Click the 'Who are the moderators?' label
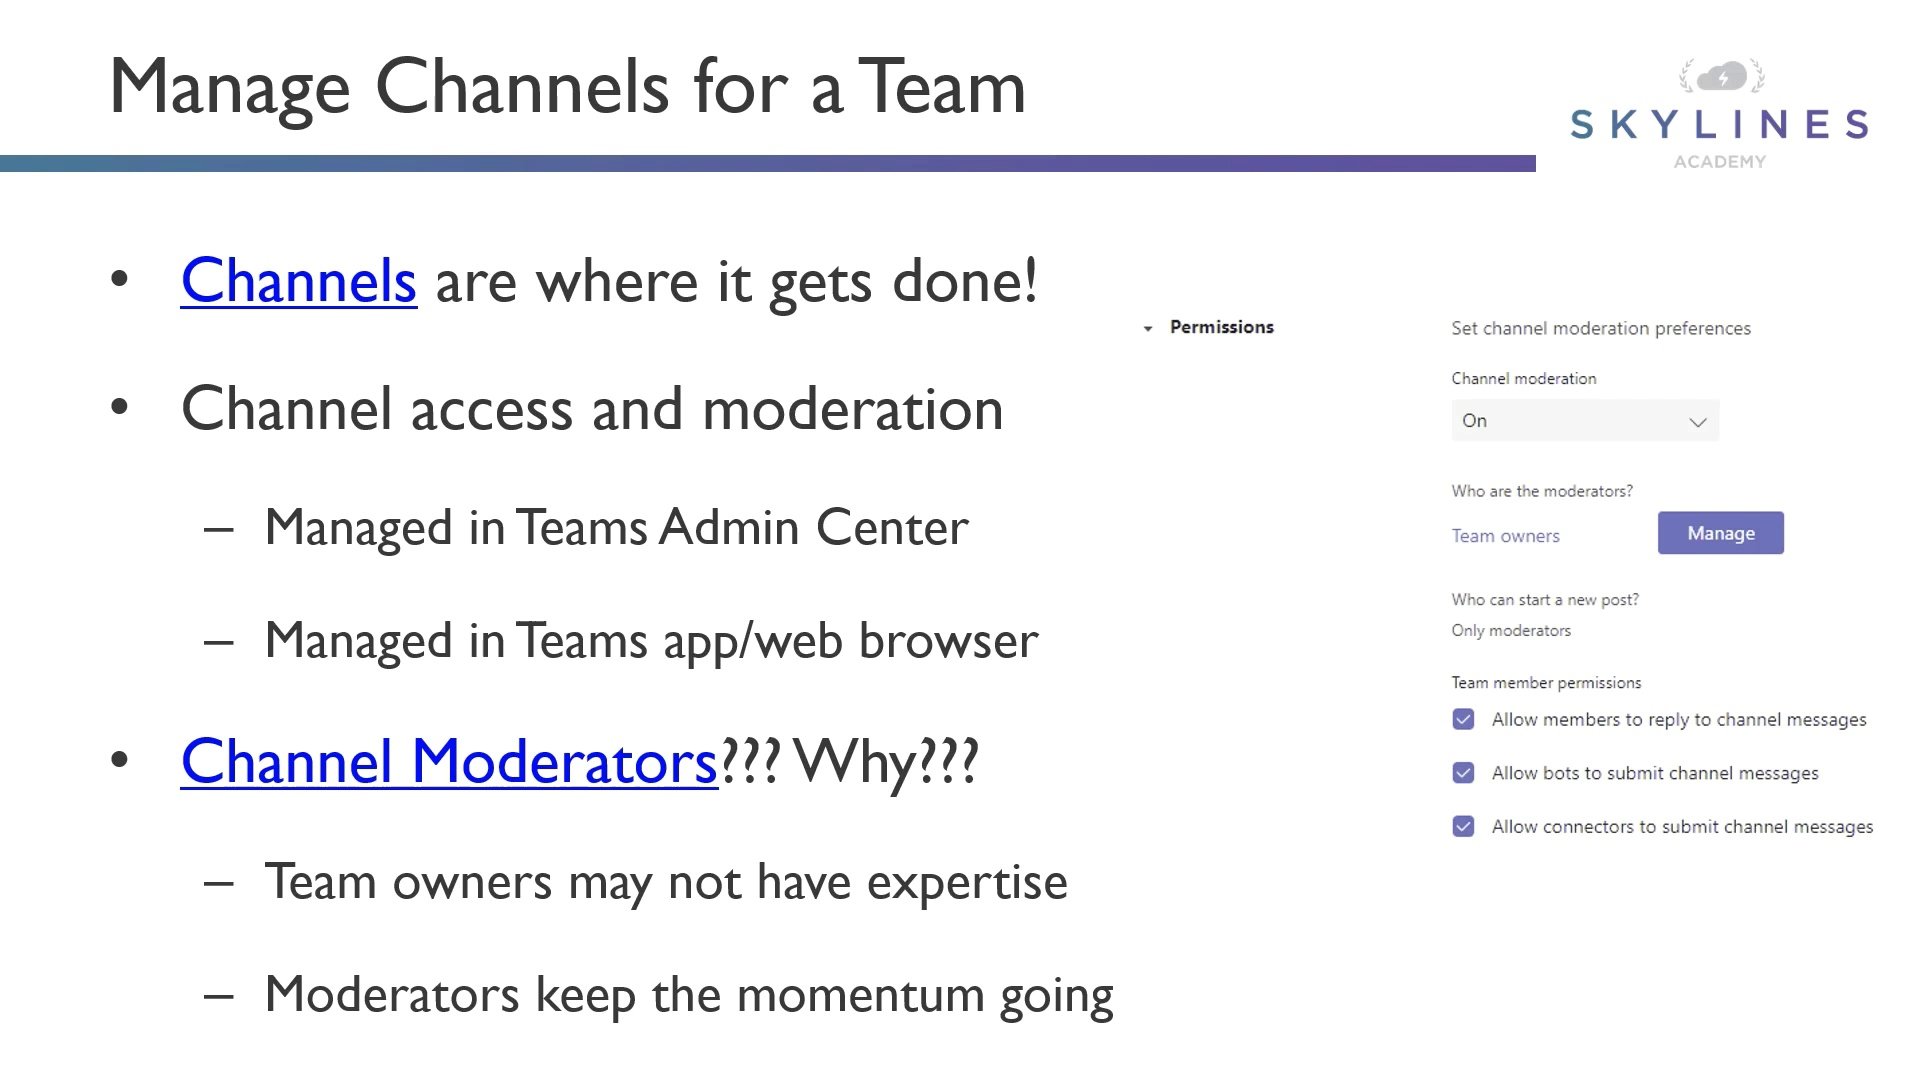This screenshot has width=1920, height=1080. [1542, 491]
